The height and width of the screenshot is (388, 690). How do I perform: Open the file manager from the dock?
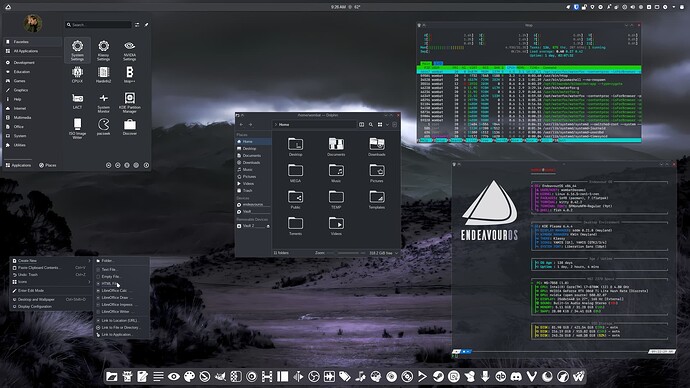pos(112,376)
